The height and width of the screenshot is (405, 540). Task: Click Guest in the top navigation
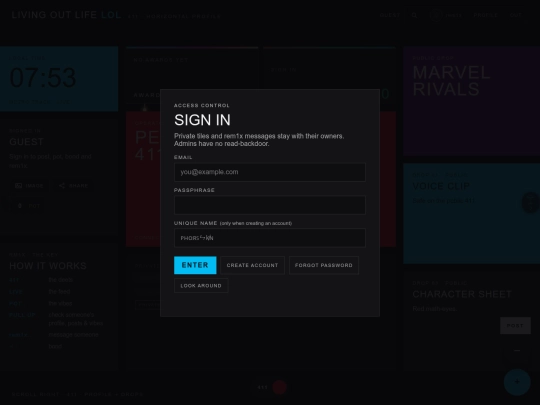point(390,15)
